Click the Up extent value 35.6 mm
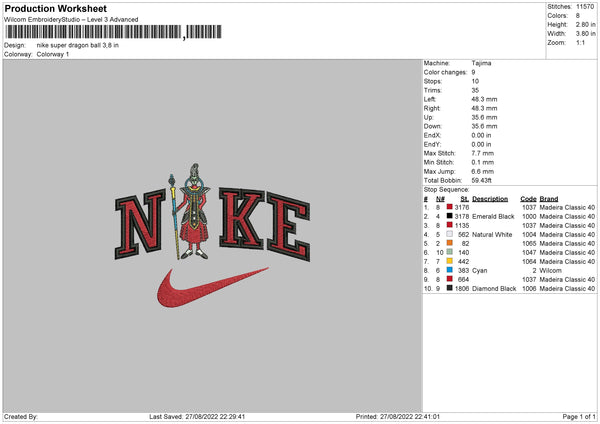The image size is (600, 424). (484, 117)
